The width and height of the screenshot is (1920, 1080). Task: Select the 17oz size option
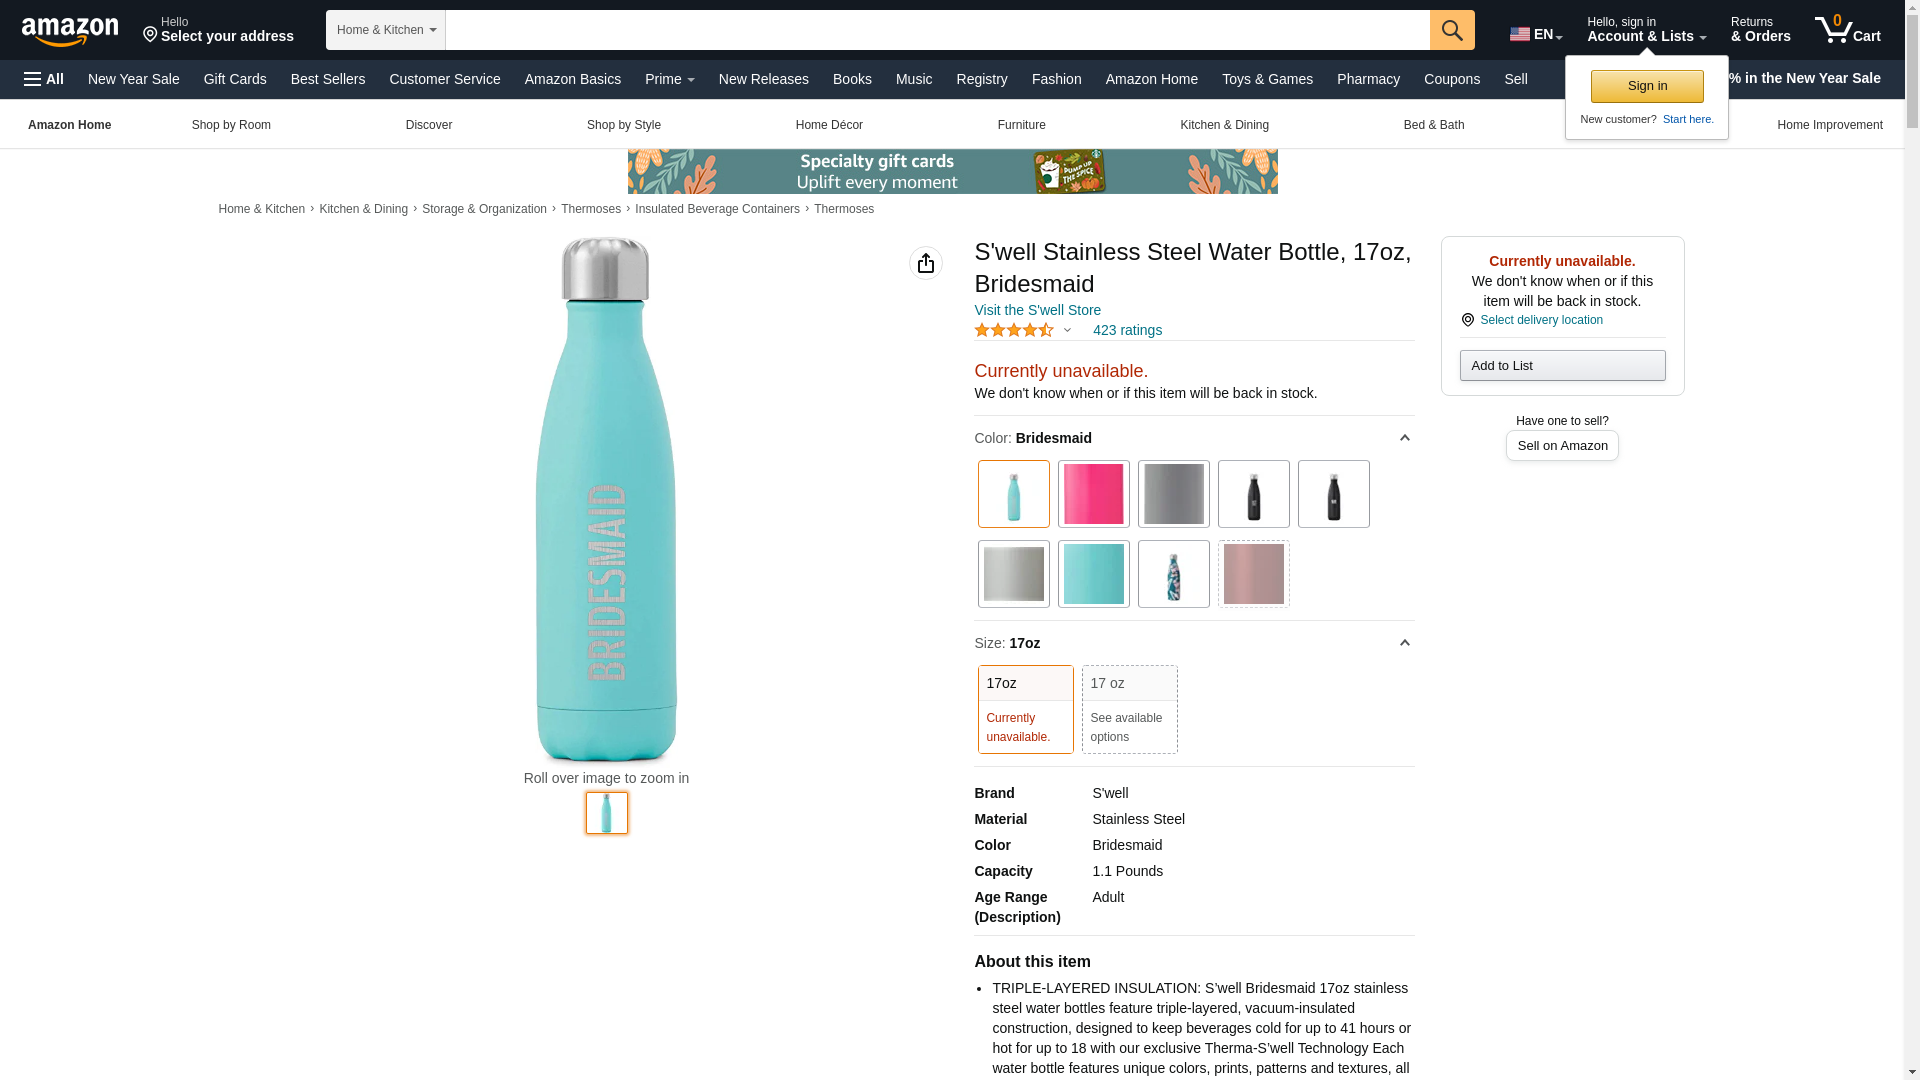tap(1025, 709)
